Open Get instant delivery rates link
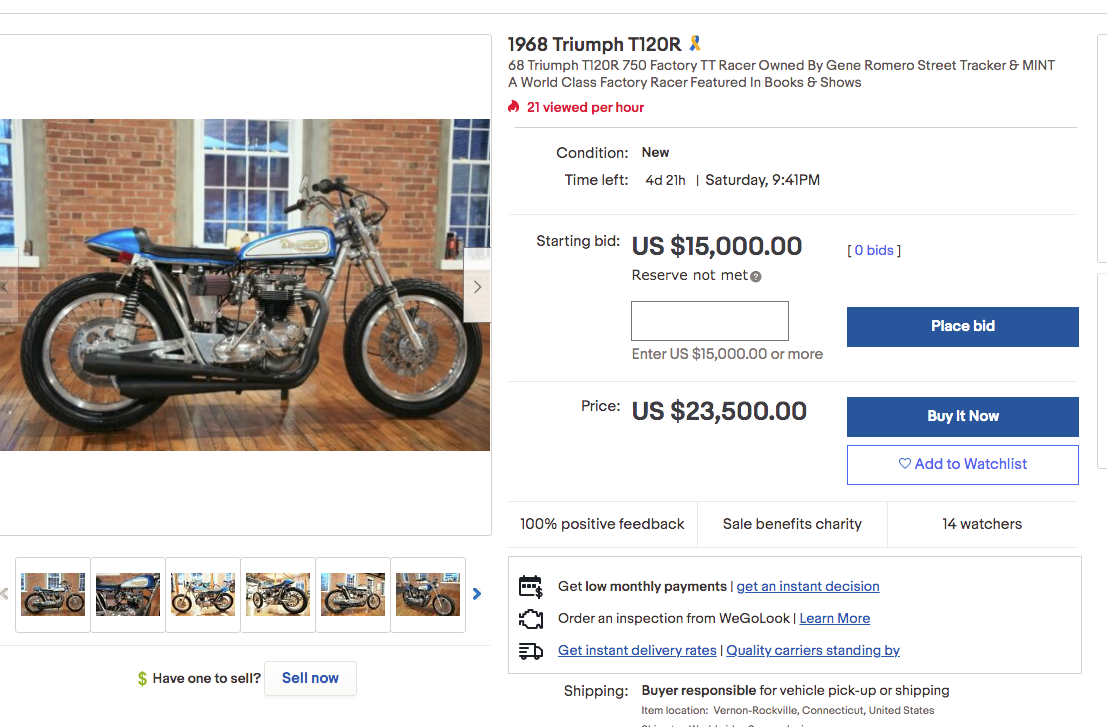This screenshot has width=1107, height=727. (637, 650)
